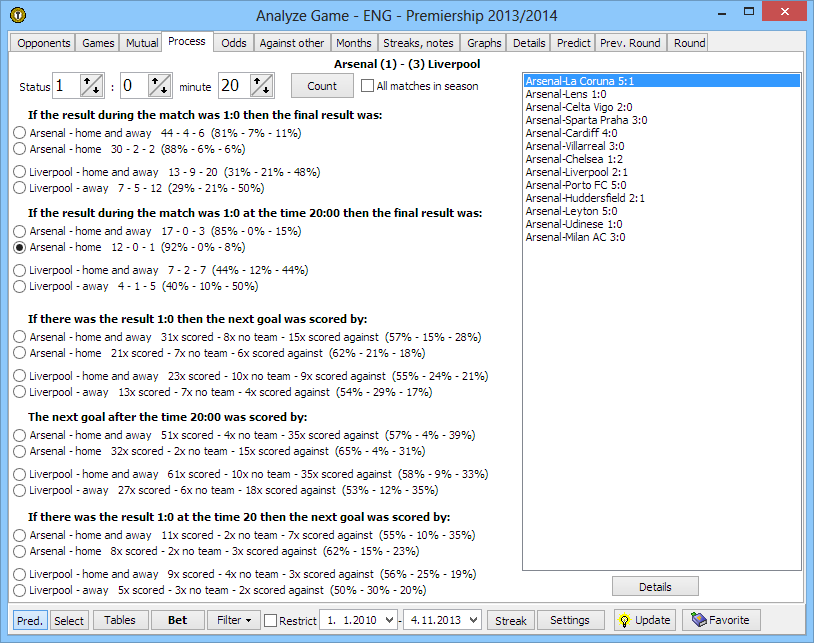This screenshot has height=643, width=814.
Task: Check the Restrict checkbox
Action: click(271, 621)
